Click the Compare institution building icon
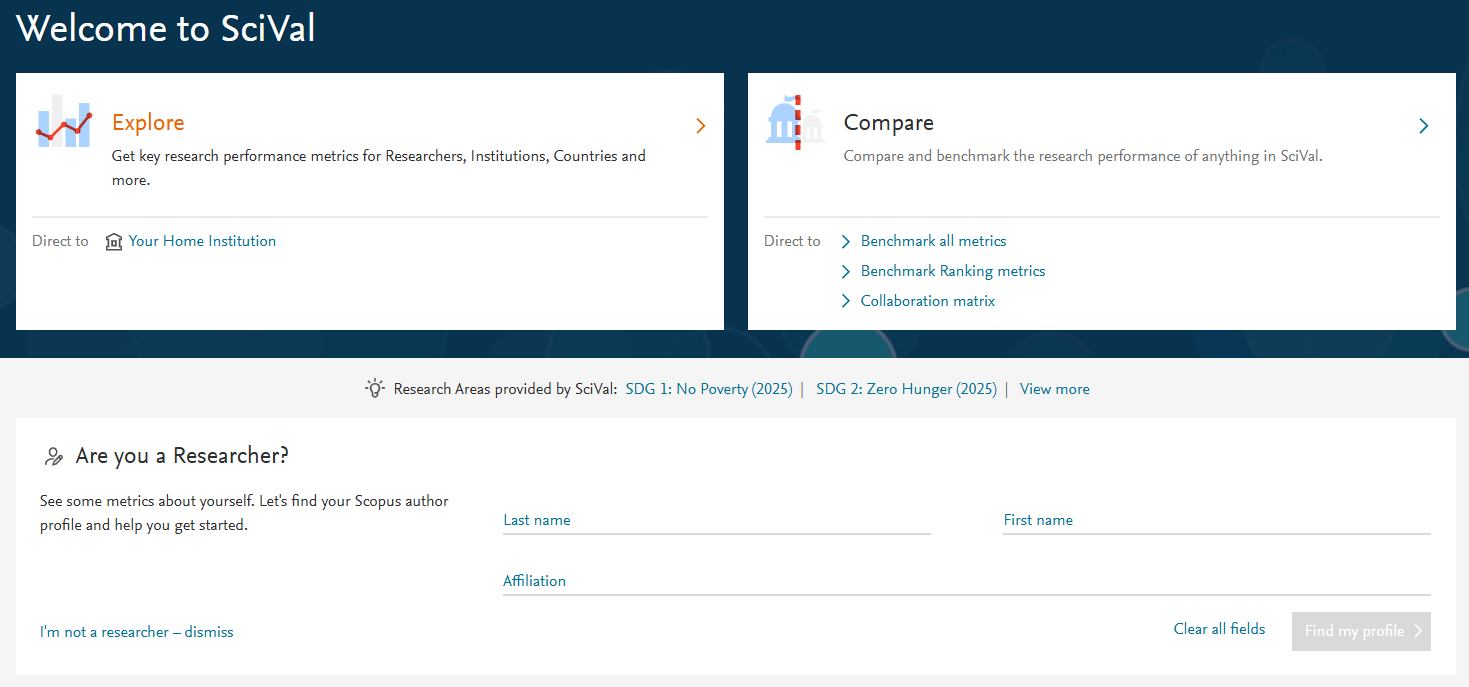 tap(795, 124)
